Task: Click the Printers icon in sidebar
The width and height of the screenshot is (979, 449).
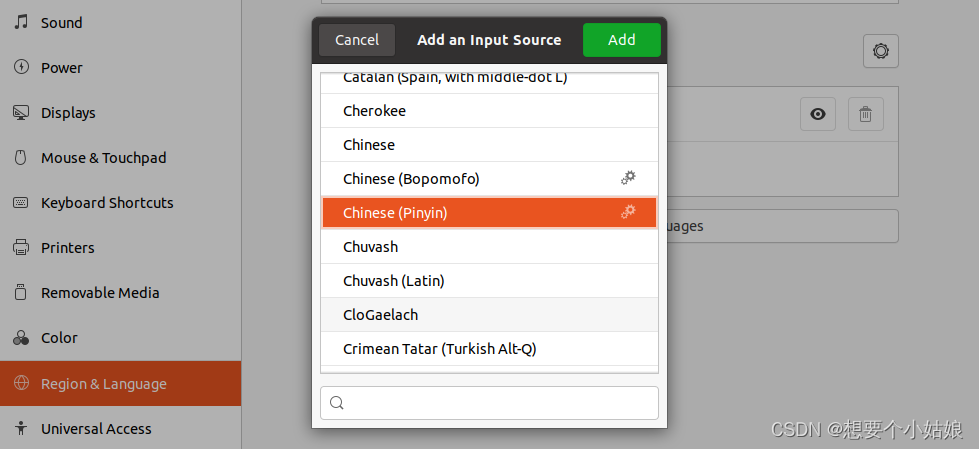Action: [21, 247]
